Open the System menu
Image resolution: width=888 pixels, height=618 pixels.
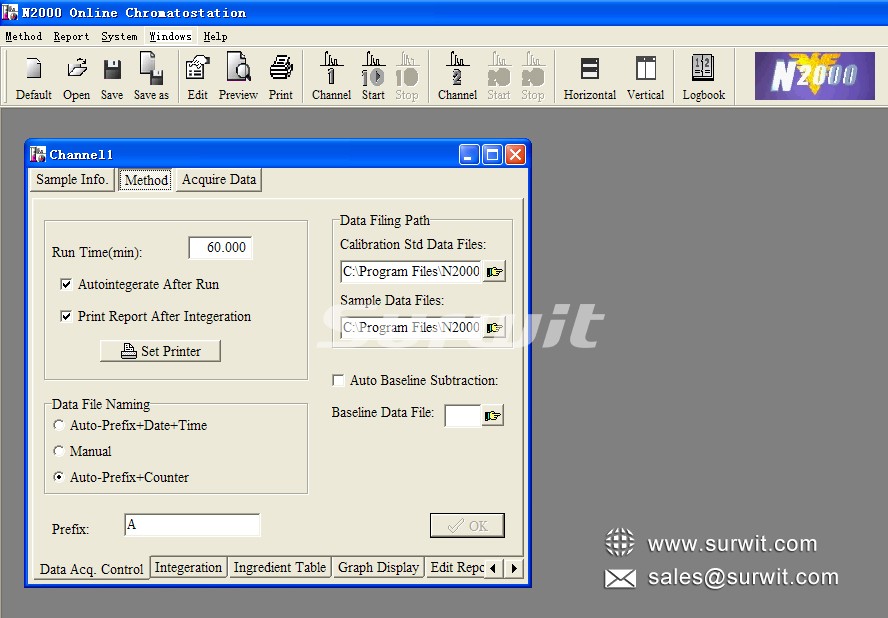click(x=119, y=36)
